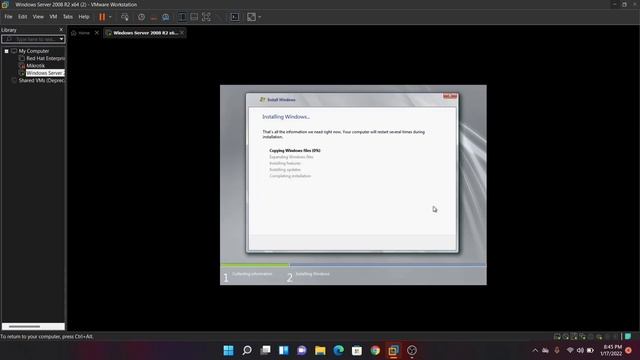Click the Installing Windows stage 2 label
The width and height of the screenshot is (640, 360).
pyautogui.click(x=313, y=274)
